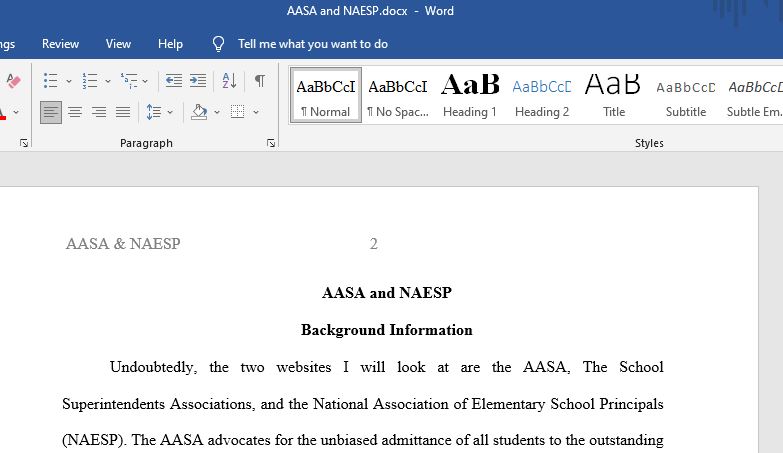Open the Help ribbon tab
This screenshot has width=783, height=453.
(170, 44)
